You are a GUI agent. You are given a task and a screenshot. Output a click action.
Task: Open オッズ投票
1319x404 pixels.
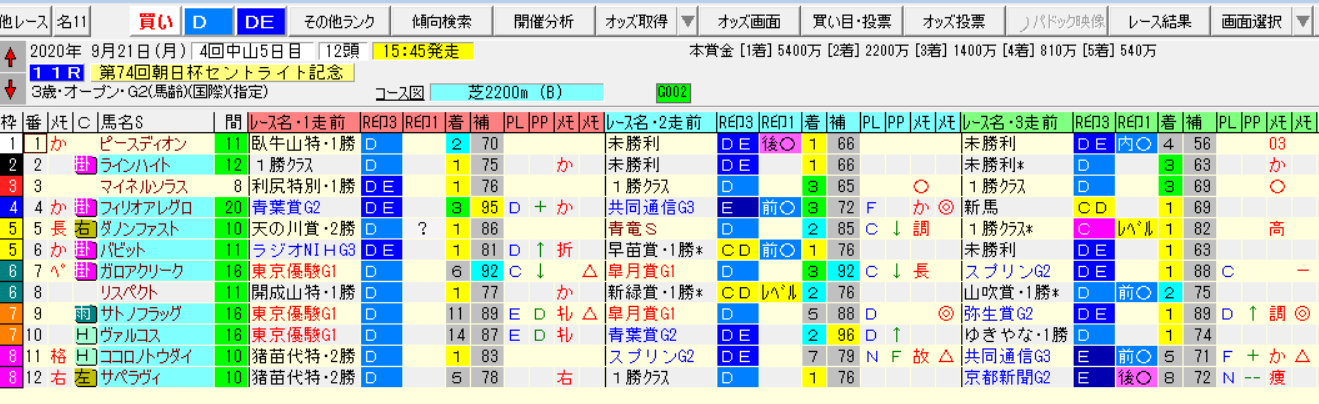(954, 21)
